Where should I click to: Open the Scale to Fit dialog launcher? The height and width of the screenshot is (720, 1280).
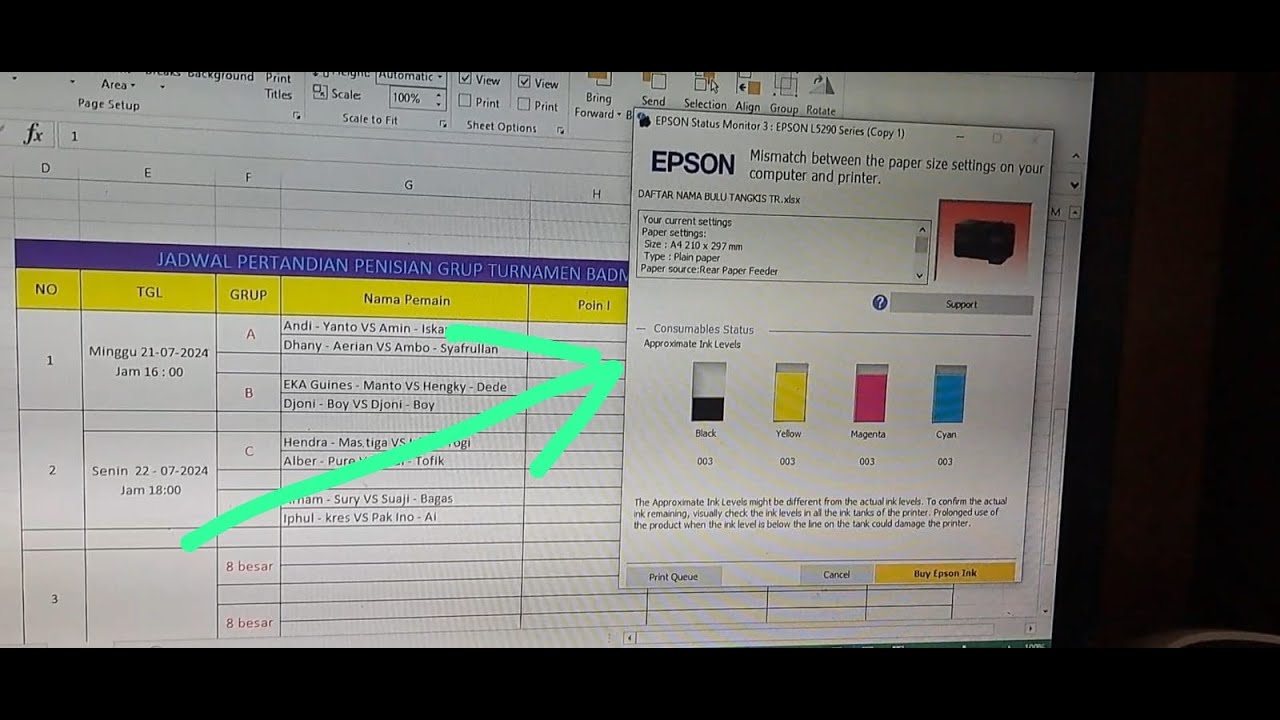(443, 124)
